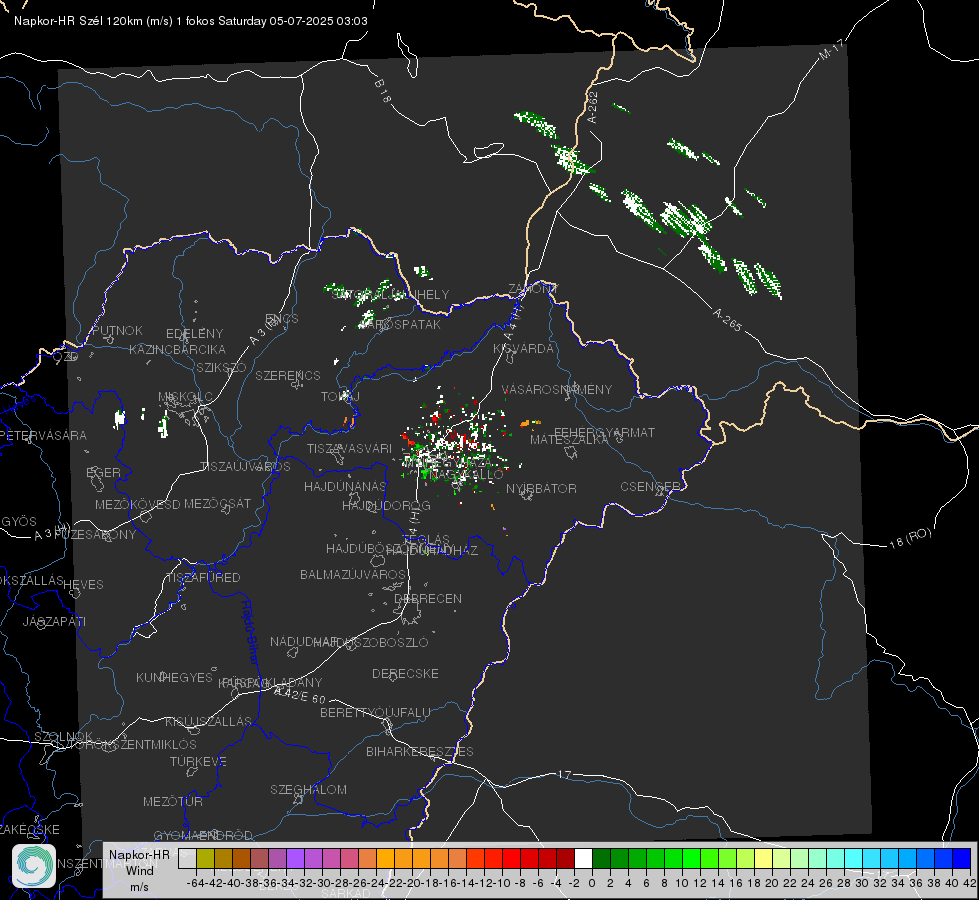This screenshot has width=979, height=900.
Task: Click the A-265 road label
Action: tap(727, 320)
